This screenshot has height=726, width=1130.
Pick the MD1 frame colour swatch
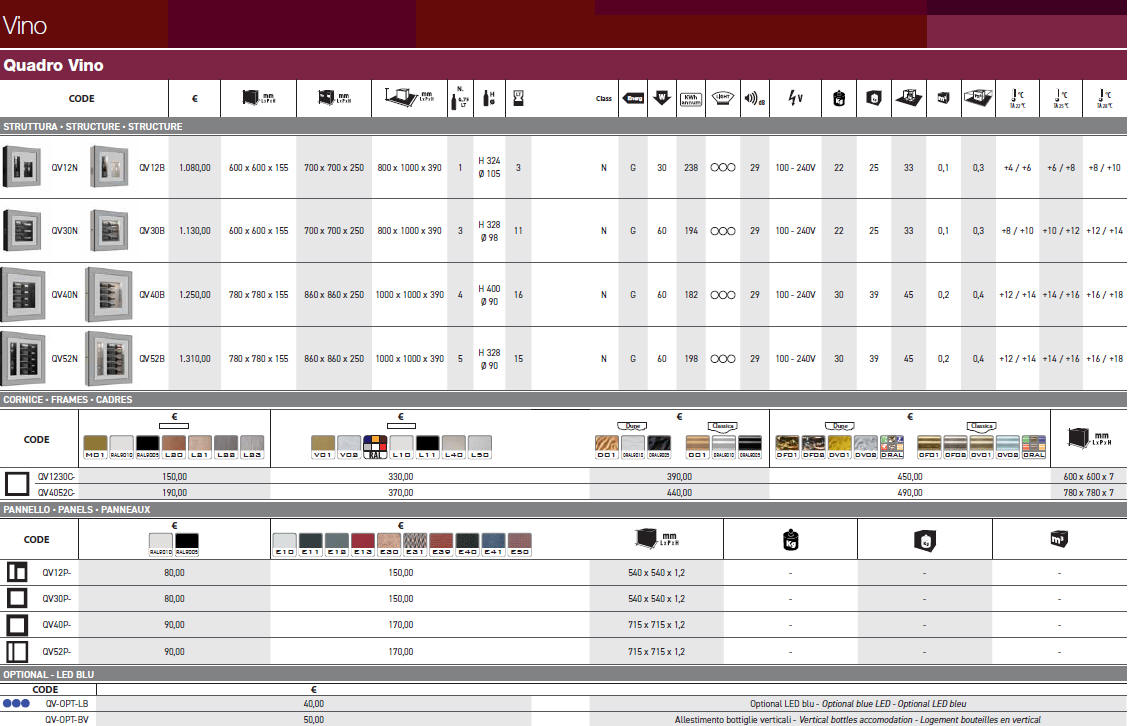click(x=95, y=447)
